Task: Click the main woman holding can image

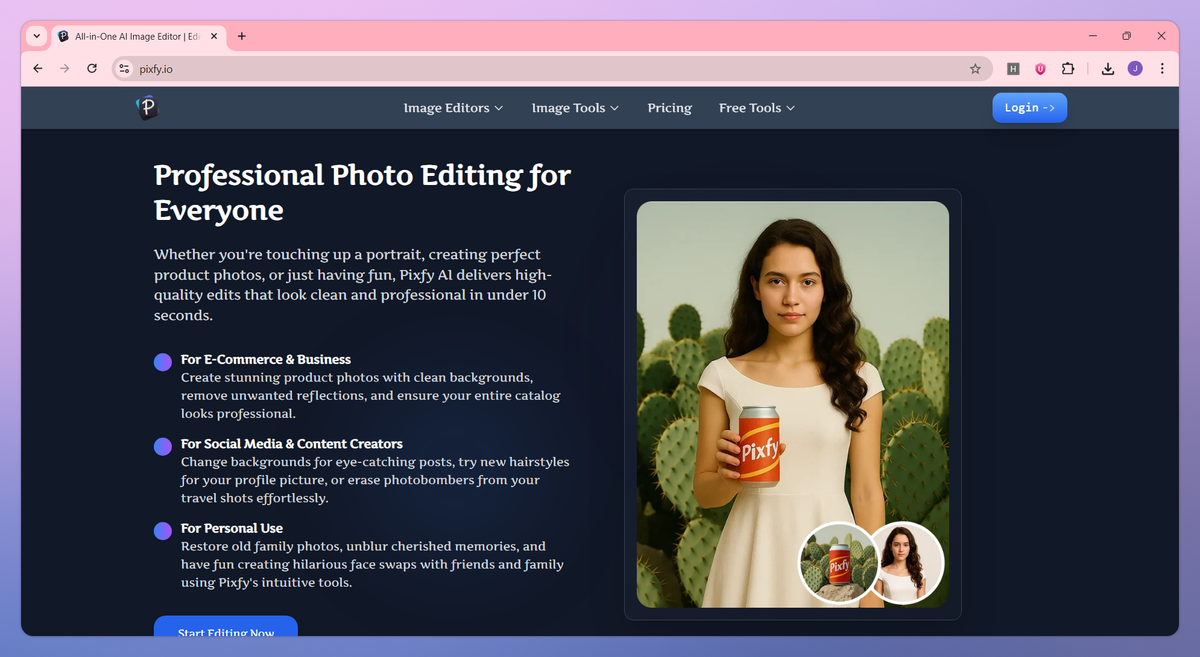Action: (x=793, y=404)
